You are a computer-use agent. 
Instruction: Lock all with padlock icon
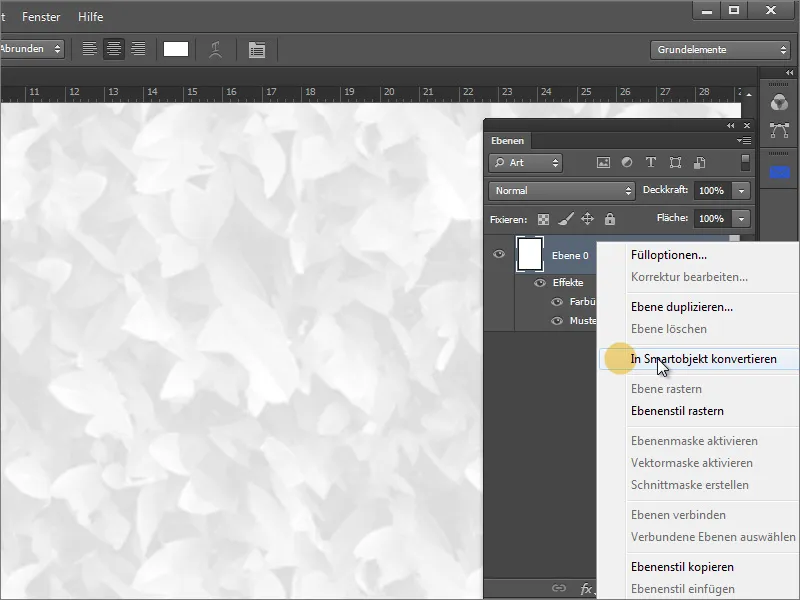(610, 219)
